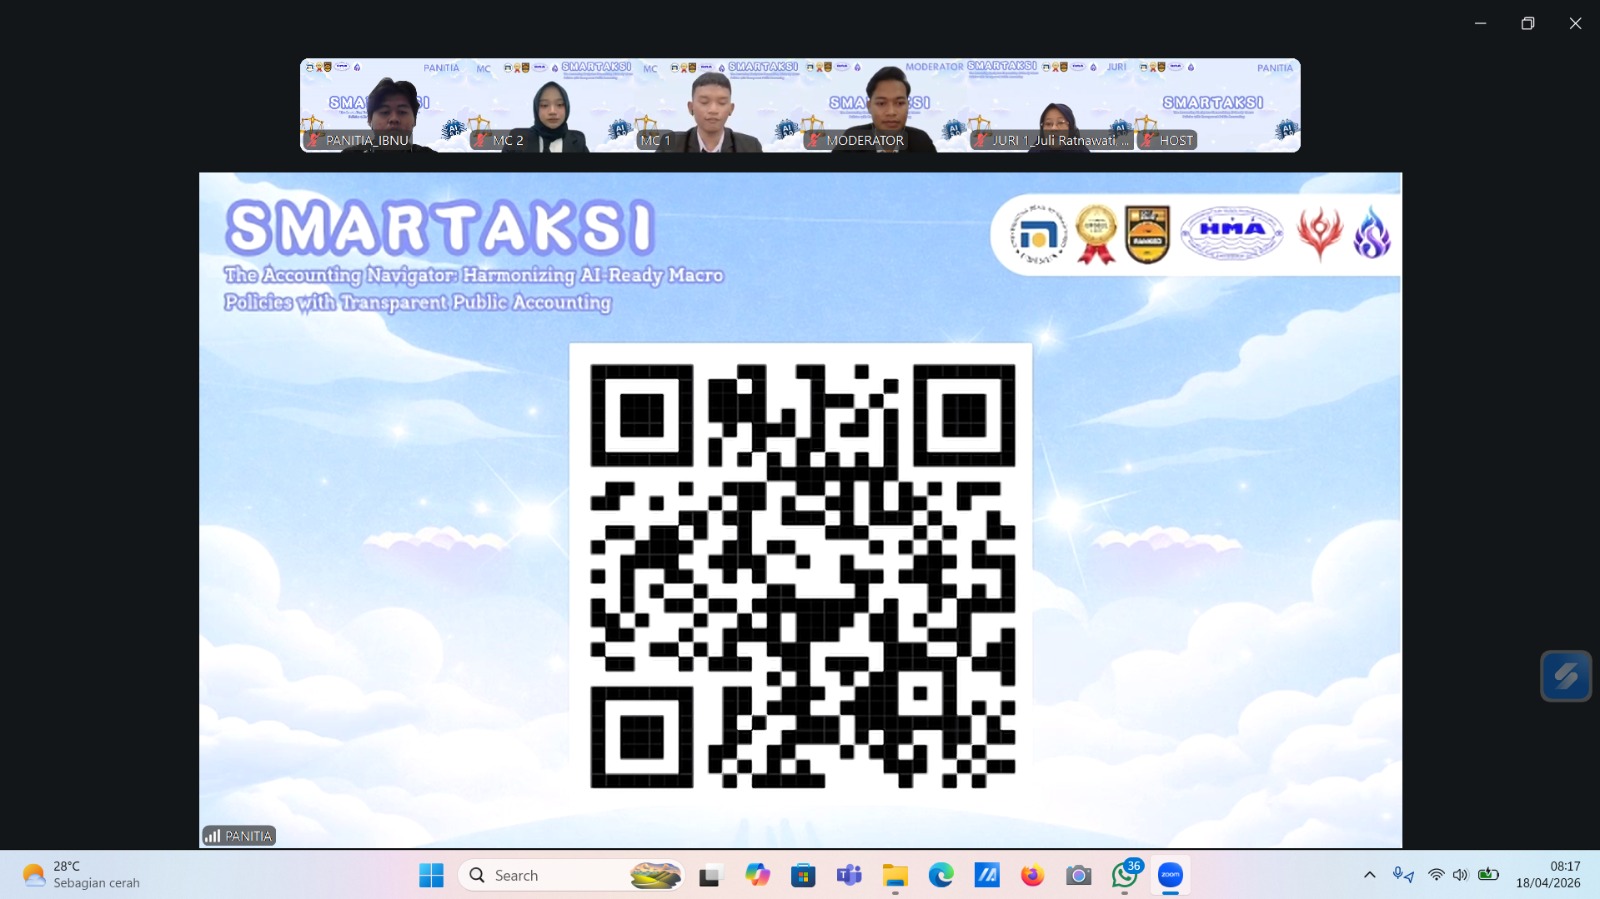Open File Explorer from the taskbar
Viewport: 1600px width, 899px height.
pos(895,875)
